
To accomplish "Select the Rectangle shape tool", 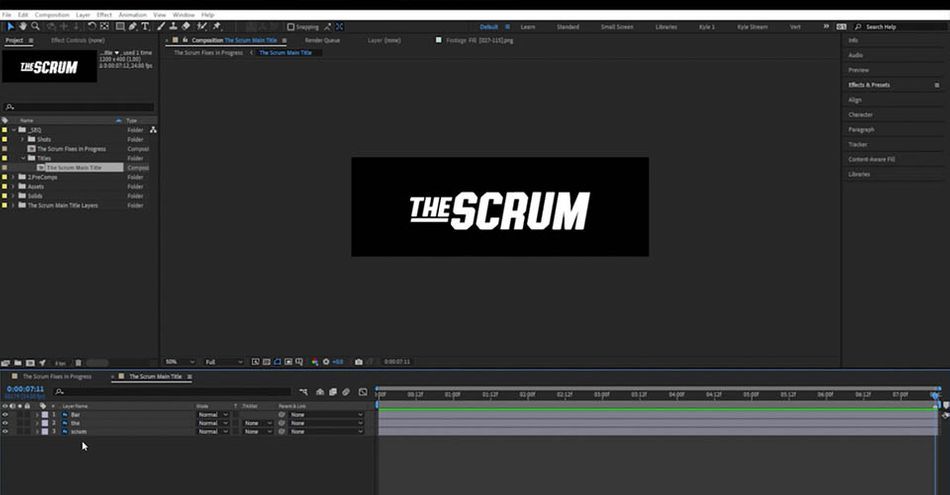I will 121,27.
